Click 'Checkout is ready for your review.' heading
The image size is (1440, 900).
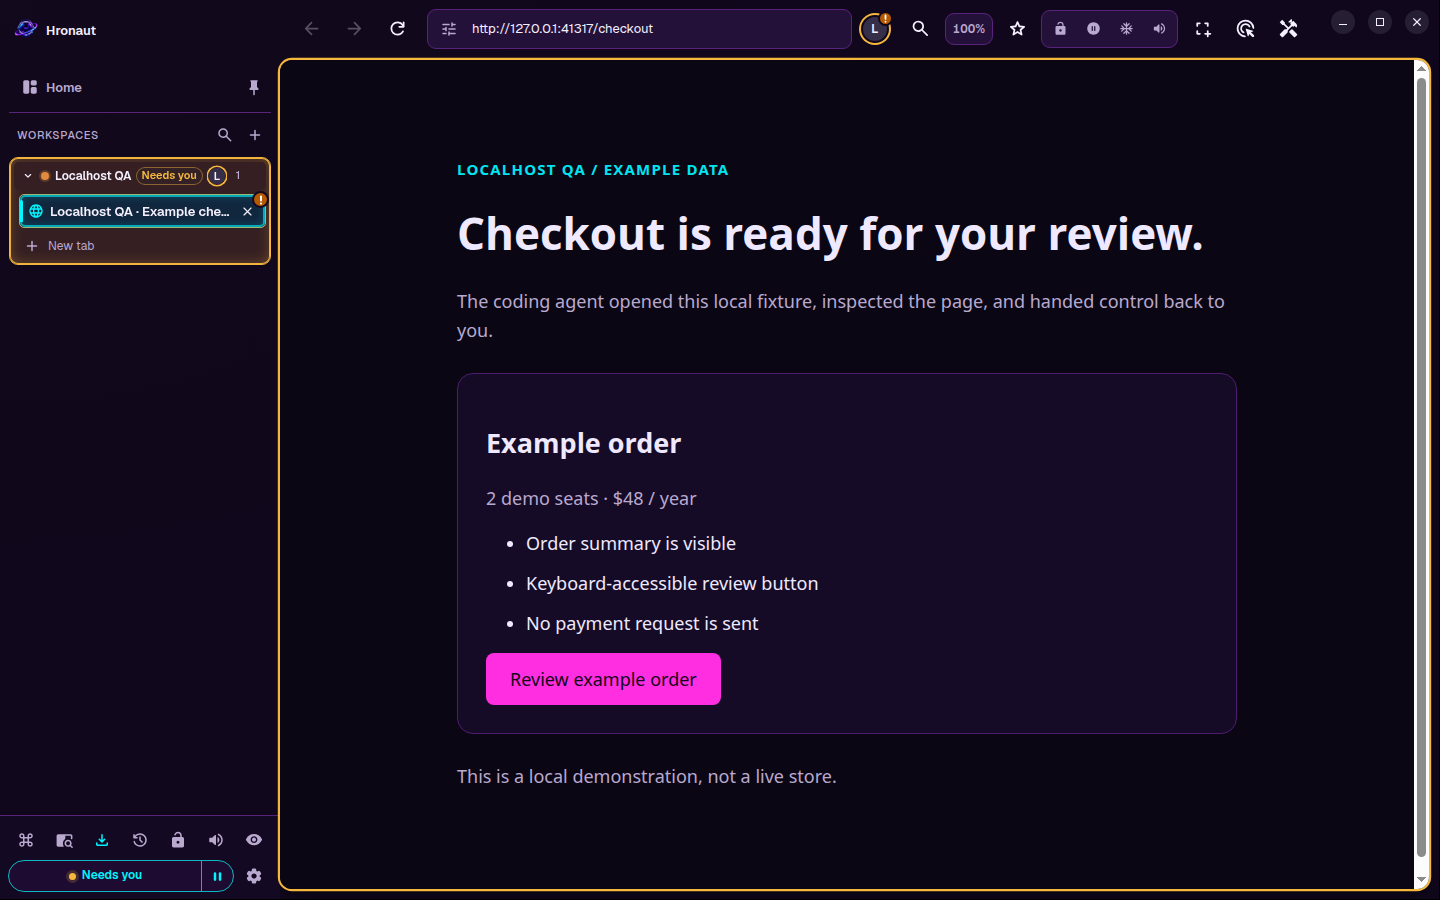click(830, 234)
